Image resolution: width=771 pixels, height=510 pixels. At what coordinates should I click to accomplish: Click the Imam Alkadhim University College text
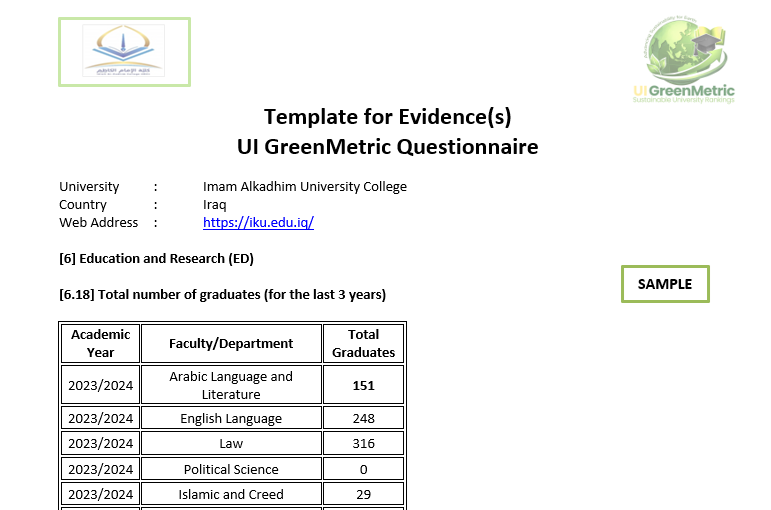tap(305, 187)
